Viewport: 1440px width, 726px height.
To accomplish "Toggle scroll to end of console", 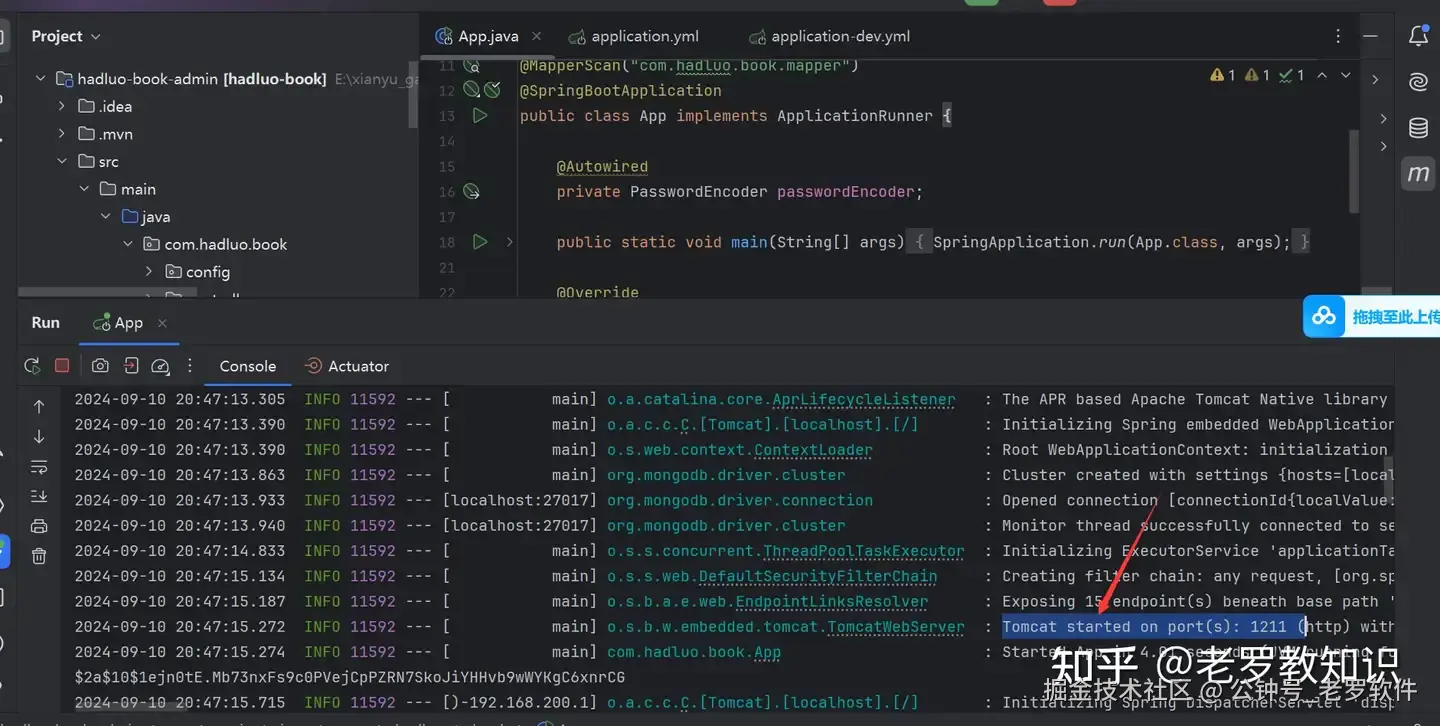I will 39,496.
